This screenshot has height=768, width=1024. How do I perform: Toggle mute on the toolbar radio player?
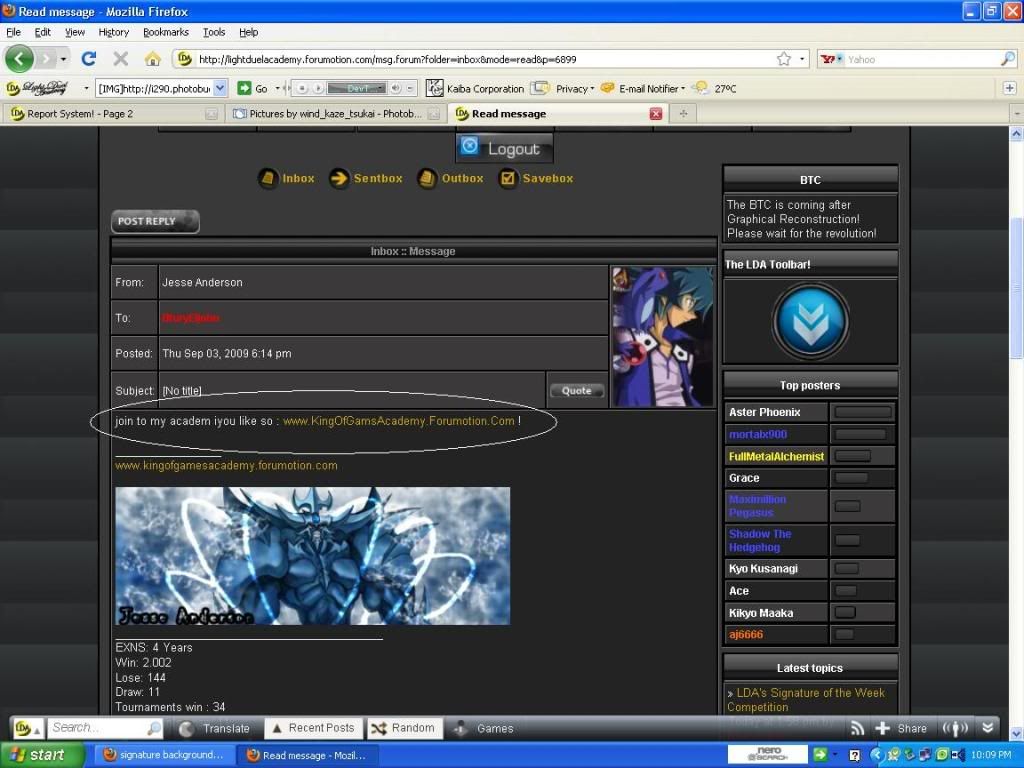tap(396, 88)
